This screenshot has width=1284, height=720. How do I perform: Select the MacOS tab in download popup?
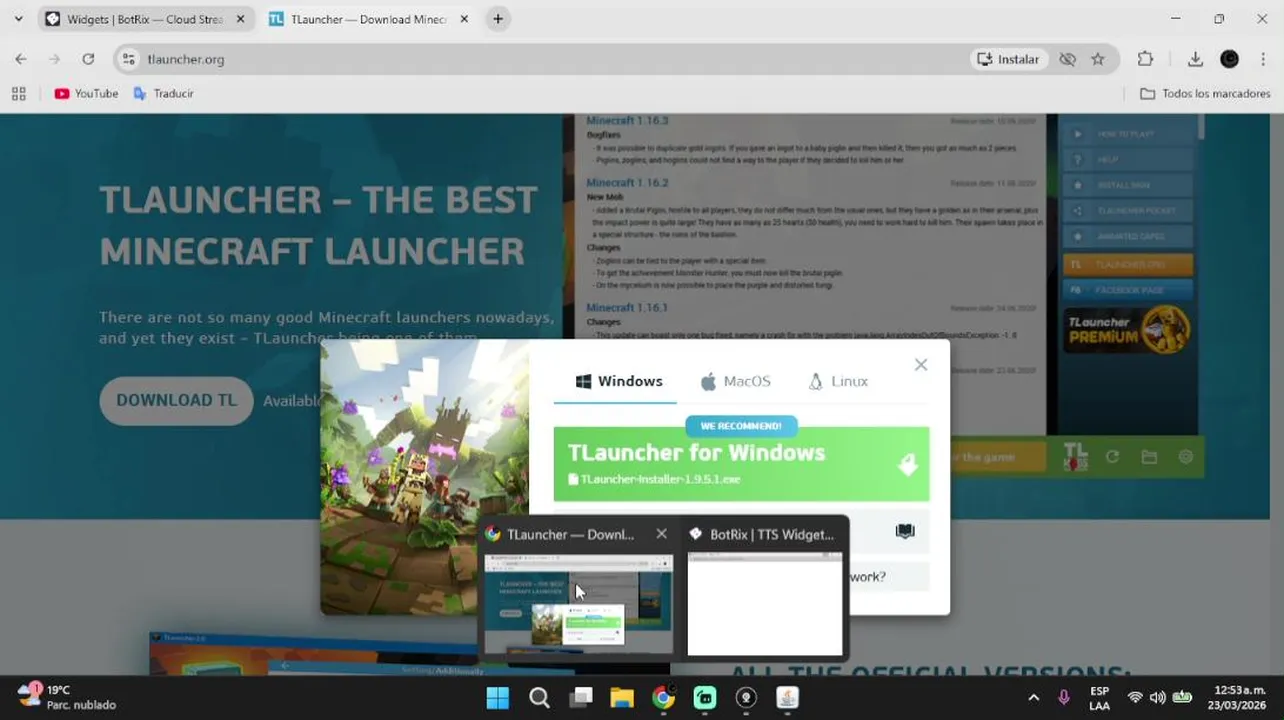click(x=735, y=381)
